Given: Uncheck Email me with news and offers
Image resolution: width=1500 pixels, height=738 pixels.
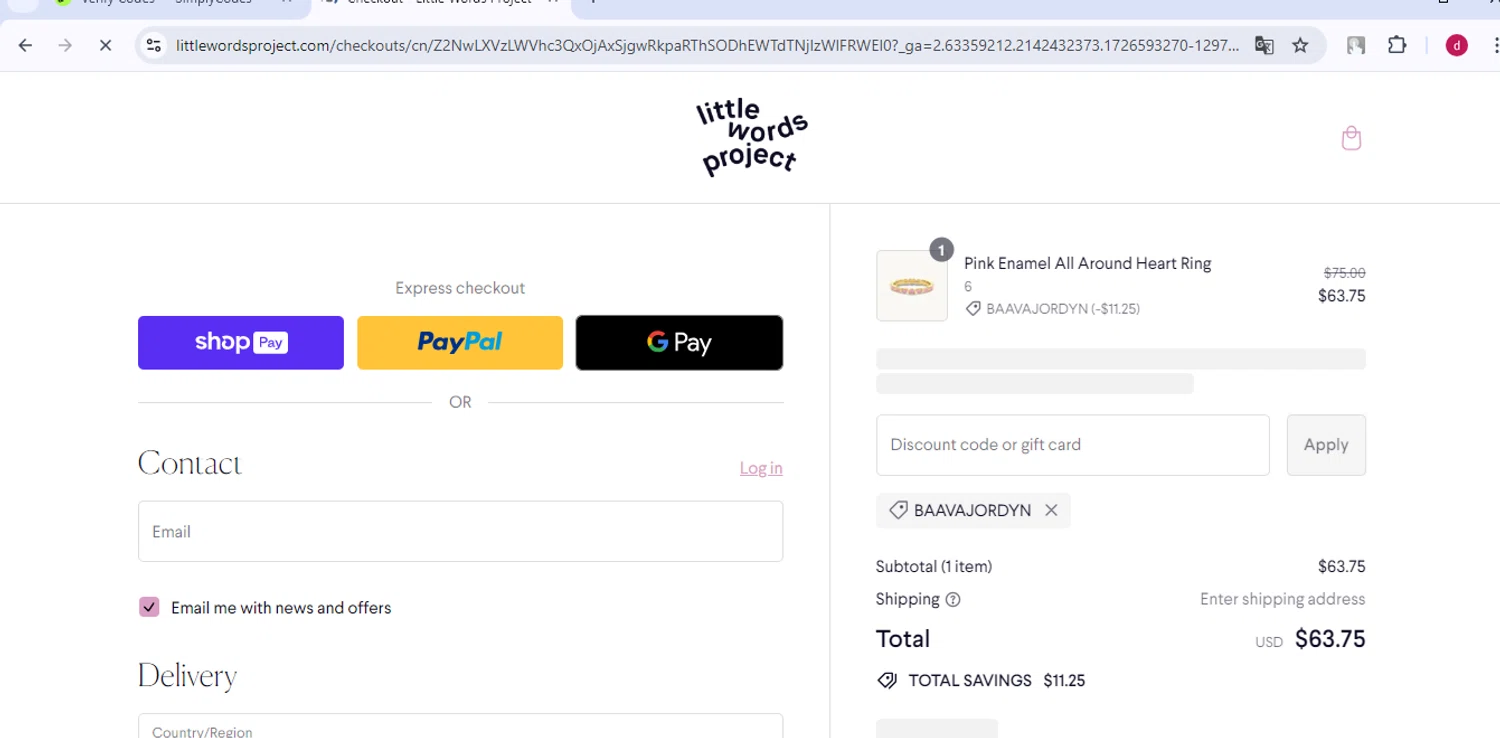Looking at the screenshot, I should (x=149, y=607).
